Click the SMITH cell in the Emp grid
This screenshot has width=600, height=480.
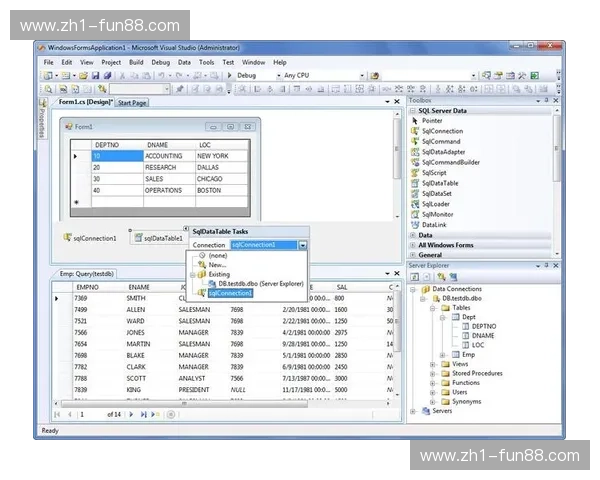[136, 298]
